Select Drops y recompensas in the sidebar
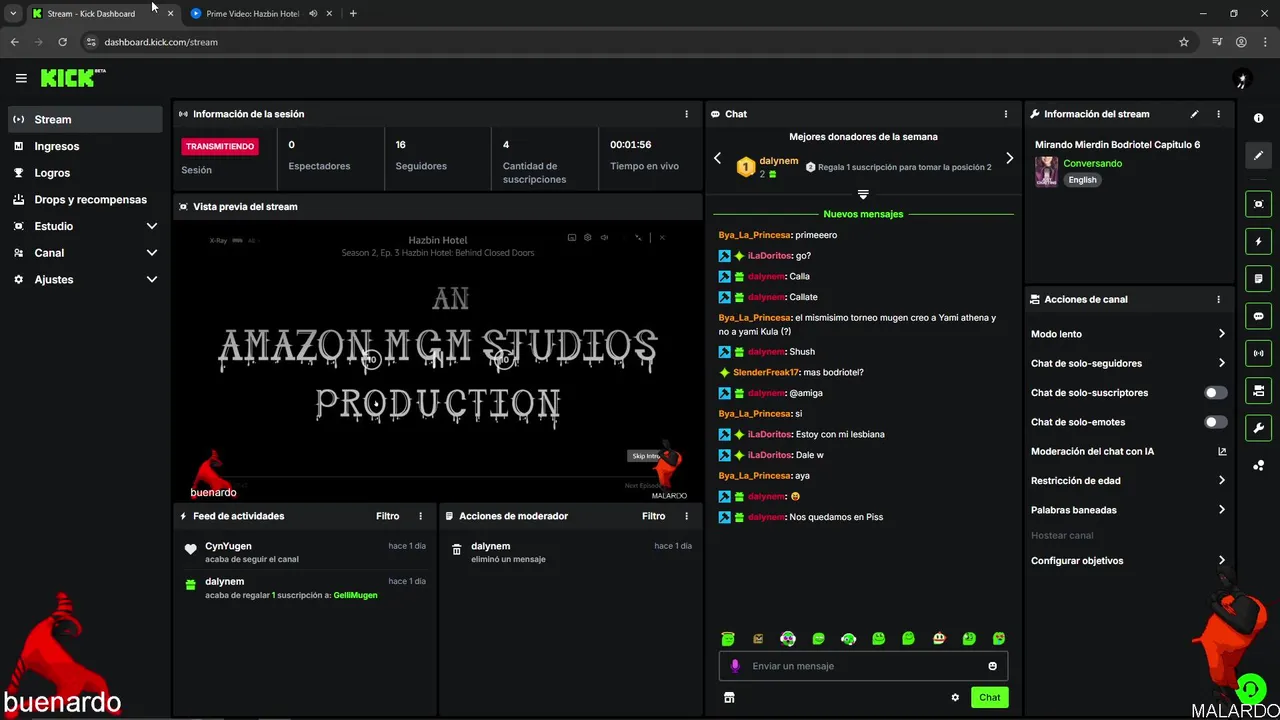This screenshot has height=720, width=1280. pyautogui.click(x=85, y=199)
